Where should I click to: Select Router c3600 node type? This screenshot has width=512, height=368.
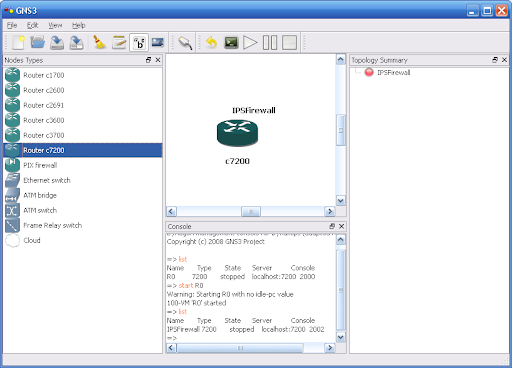83,120
